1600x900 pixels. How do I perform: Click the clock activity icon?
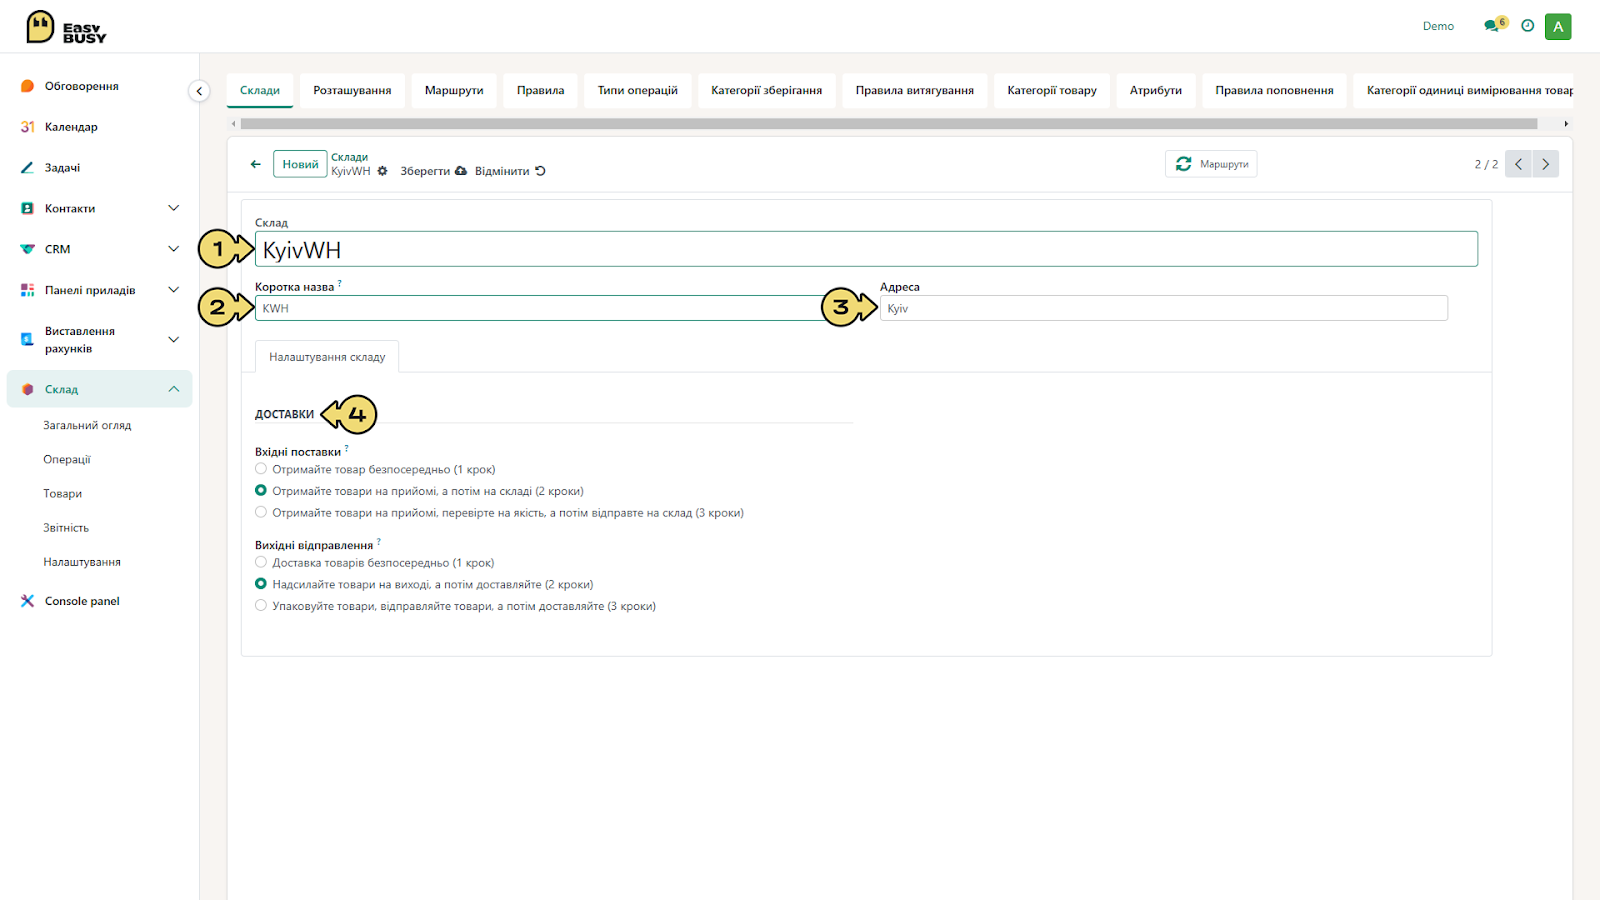coord(1527,26)
